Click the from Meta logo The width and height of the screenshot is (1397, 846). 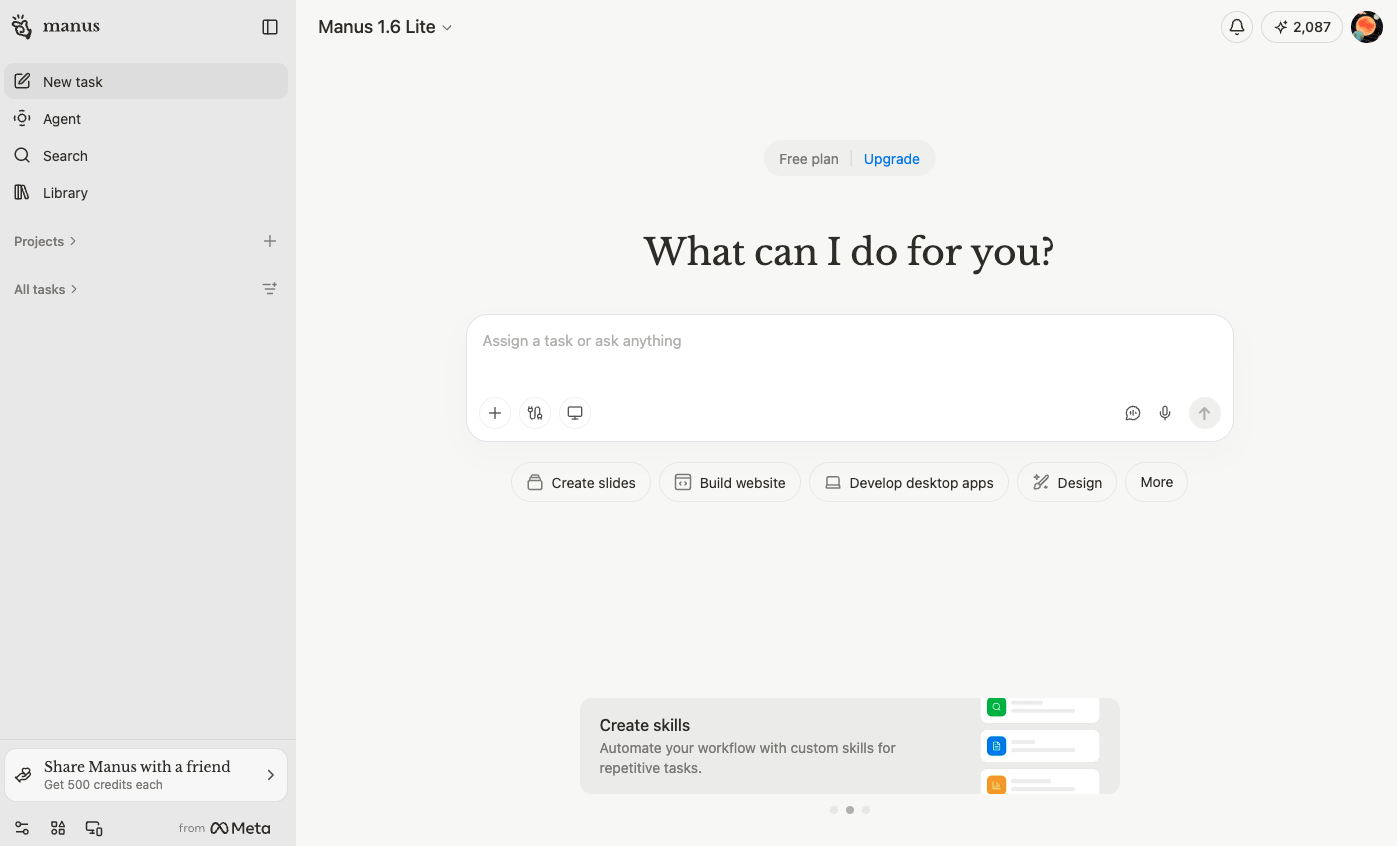tap(224, 828)
